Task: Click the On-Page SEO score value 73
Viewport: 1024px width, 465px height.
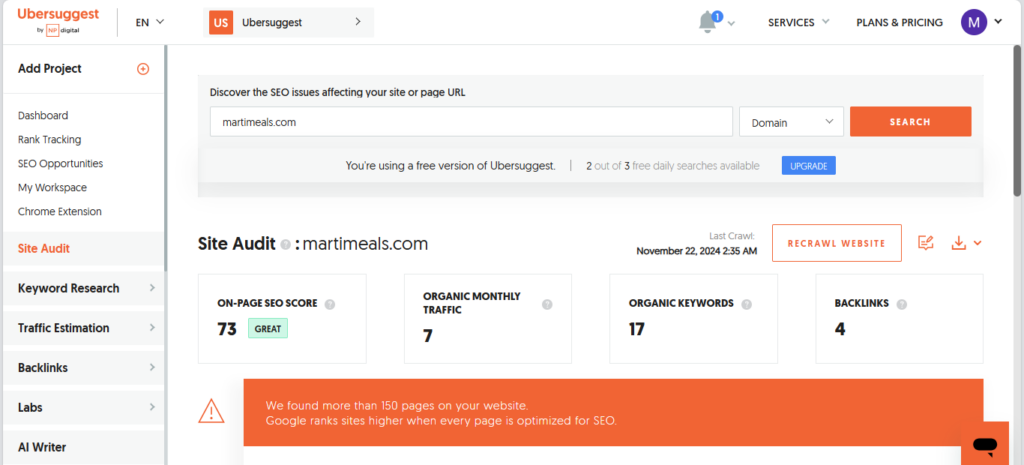Action: [x=227, y=329]
